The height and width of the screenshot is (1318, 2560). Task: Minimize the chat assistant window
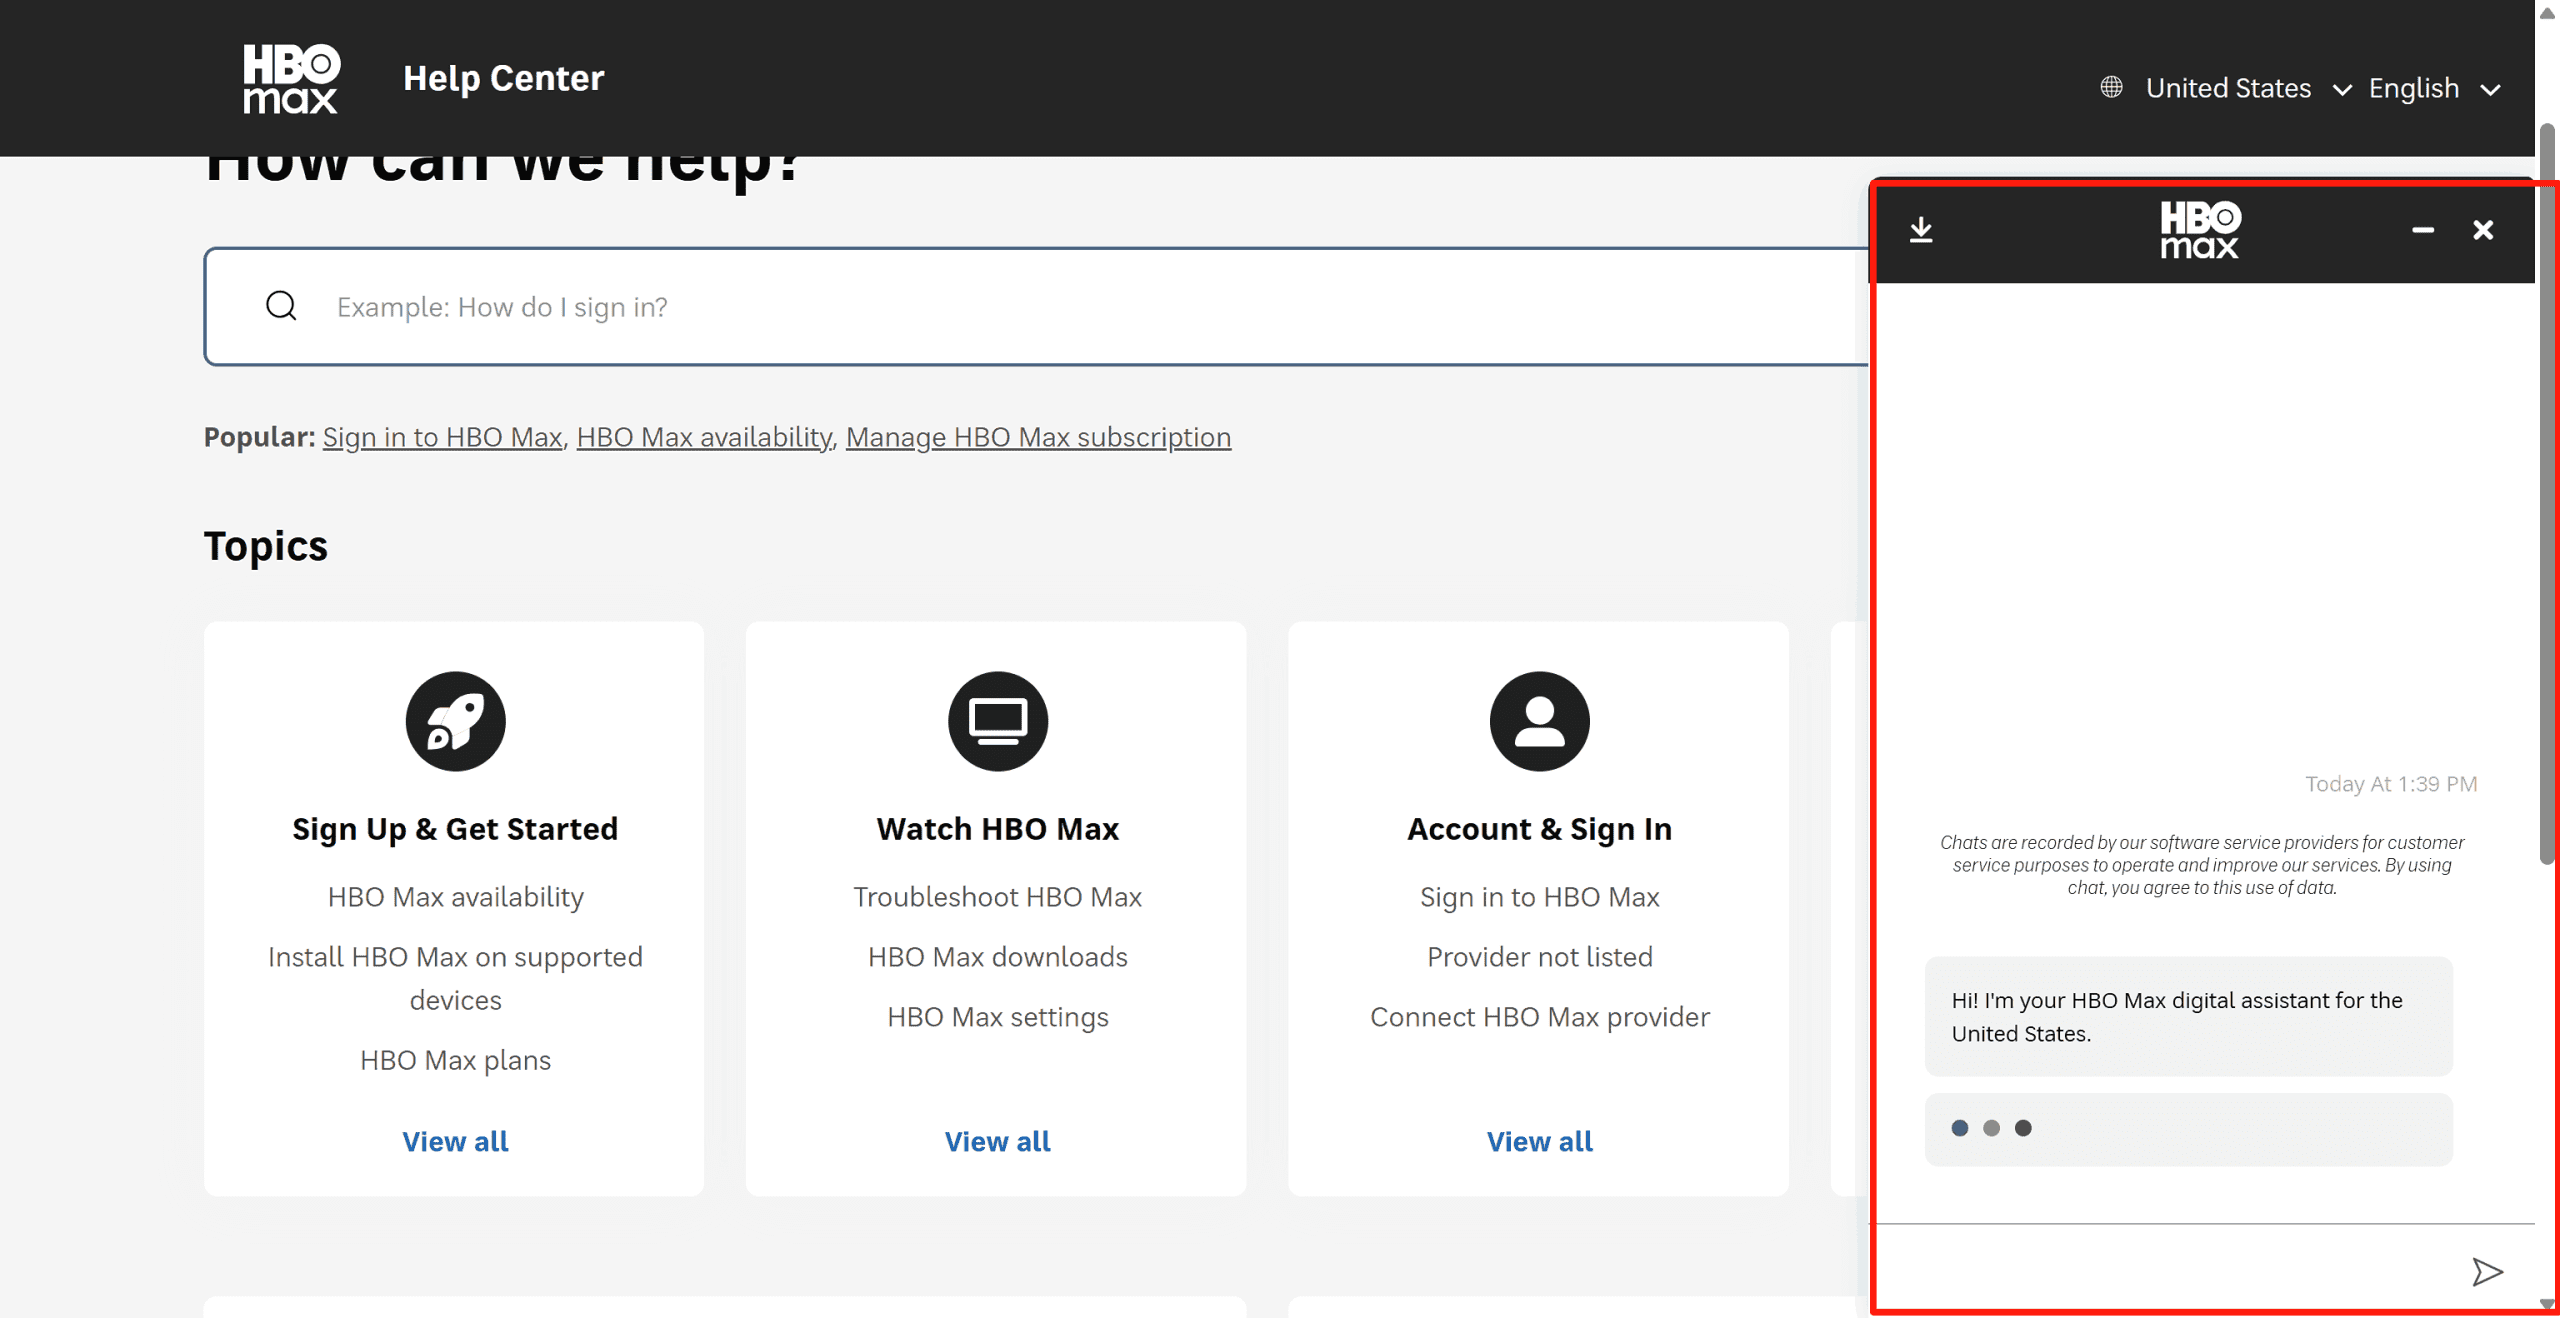pos(2422,230)
